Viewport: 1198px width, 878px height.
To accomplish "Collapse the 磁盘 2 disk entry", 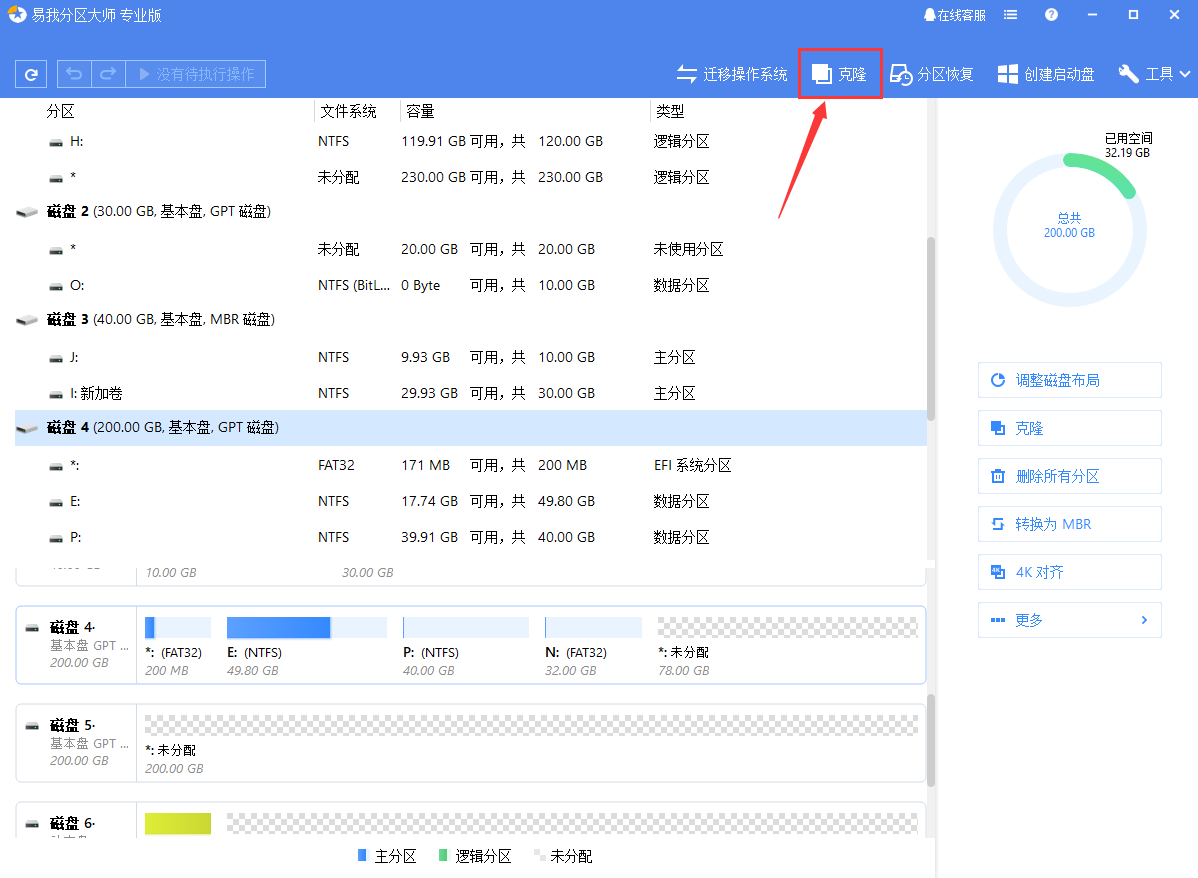I will pos(27,211).
